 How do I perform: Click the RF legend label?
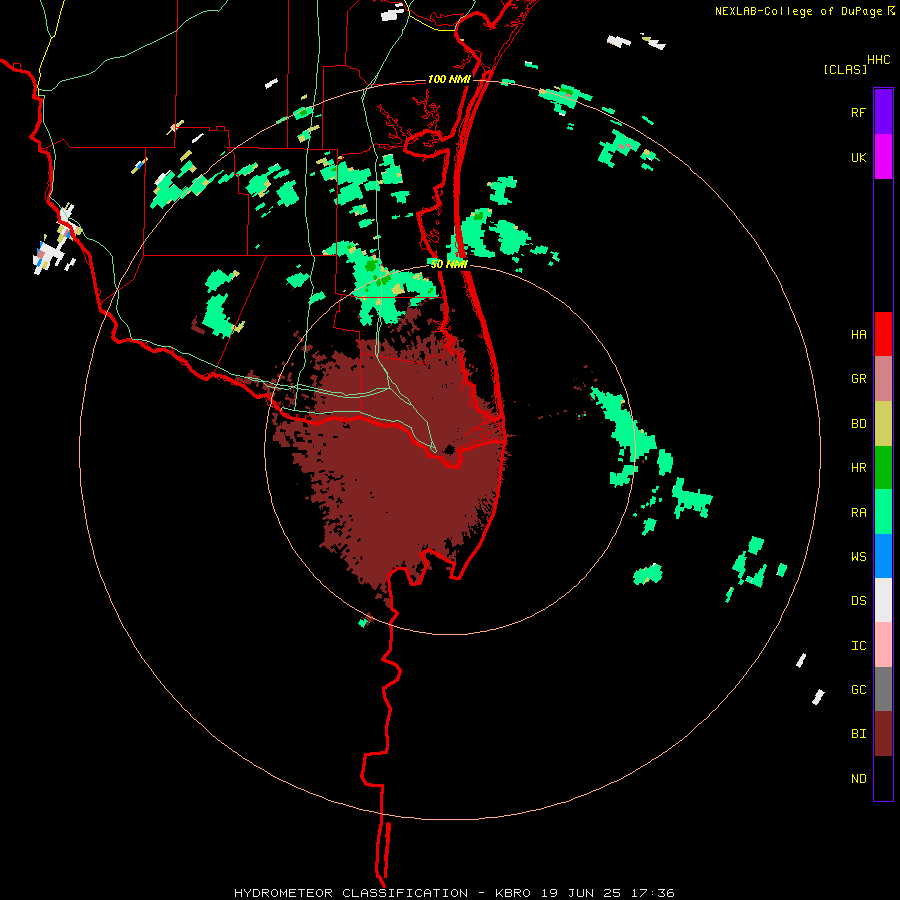(858, 112)
